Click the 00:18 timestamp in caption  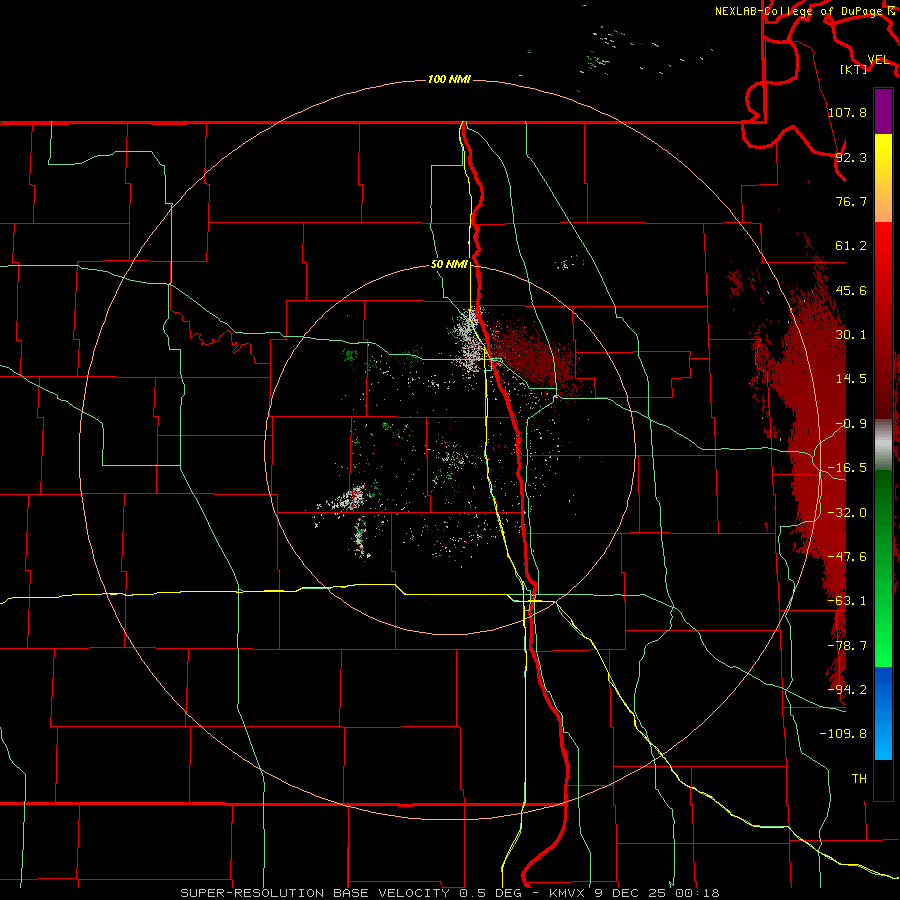coord(697,893)
